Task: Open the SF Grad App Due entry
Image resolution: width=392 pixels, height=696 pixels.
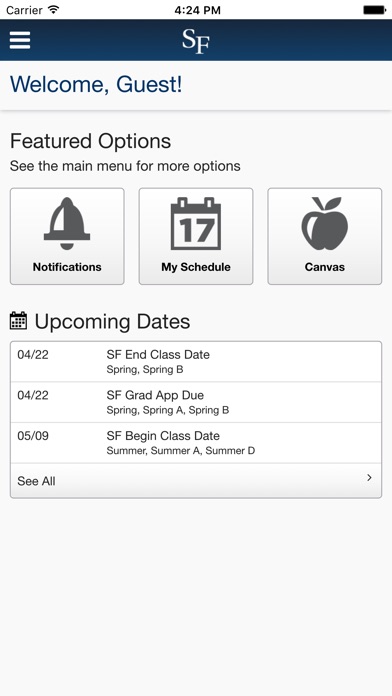Action: pyautogui.click(x=196, y=402)
